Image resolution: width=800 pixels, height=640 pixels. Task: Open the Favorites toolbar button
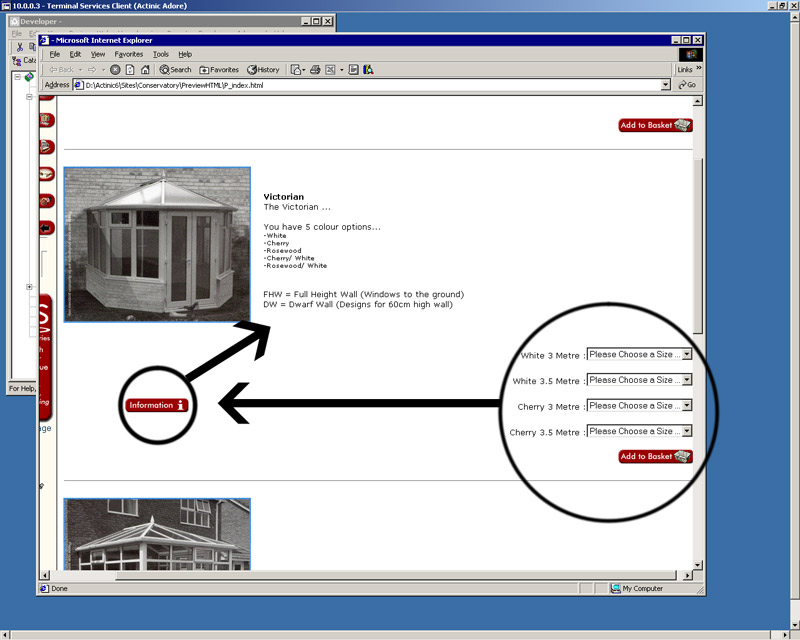(x=219, y=70)
